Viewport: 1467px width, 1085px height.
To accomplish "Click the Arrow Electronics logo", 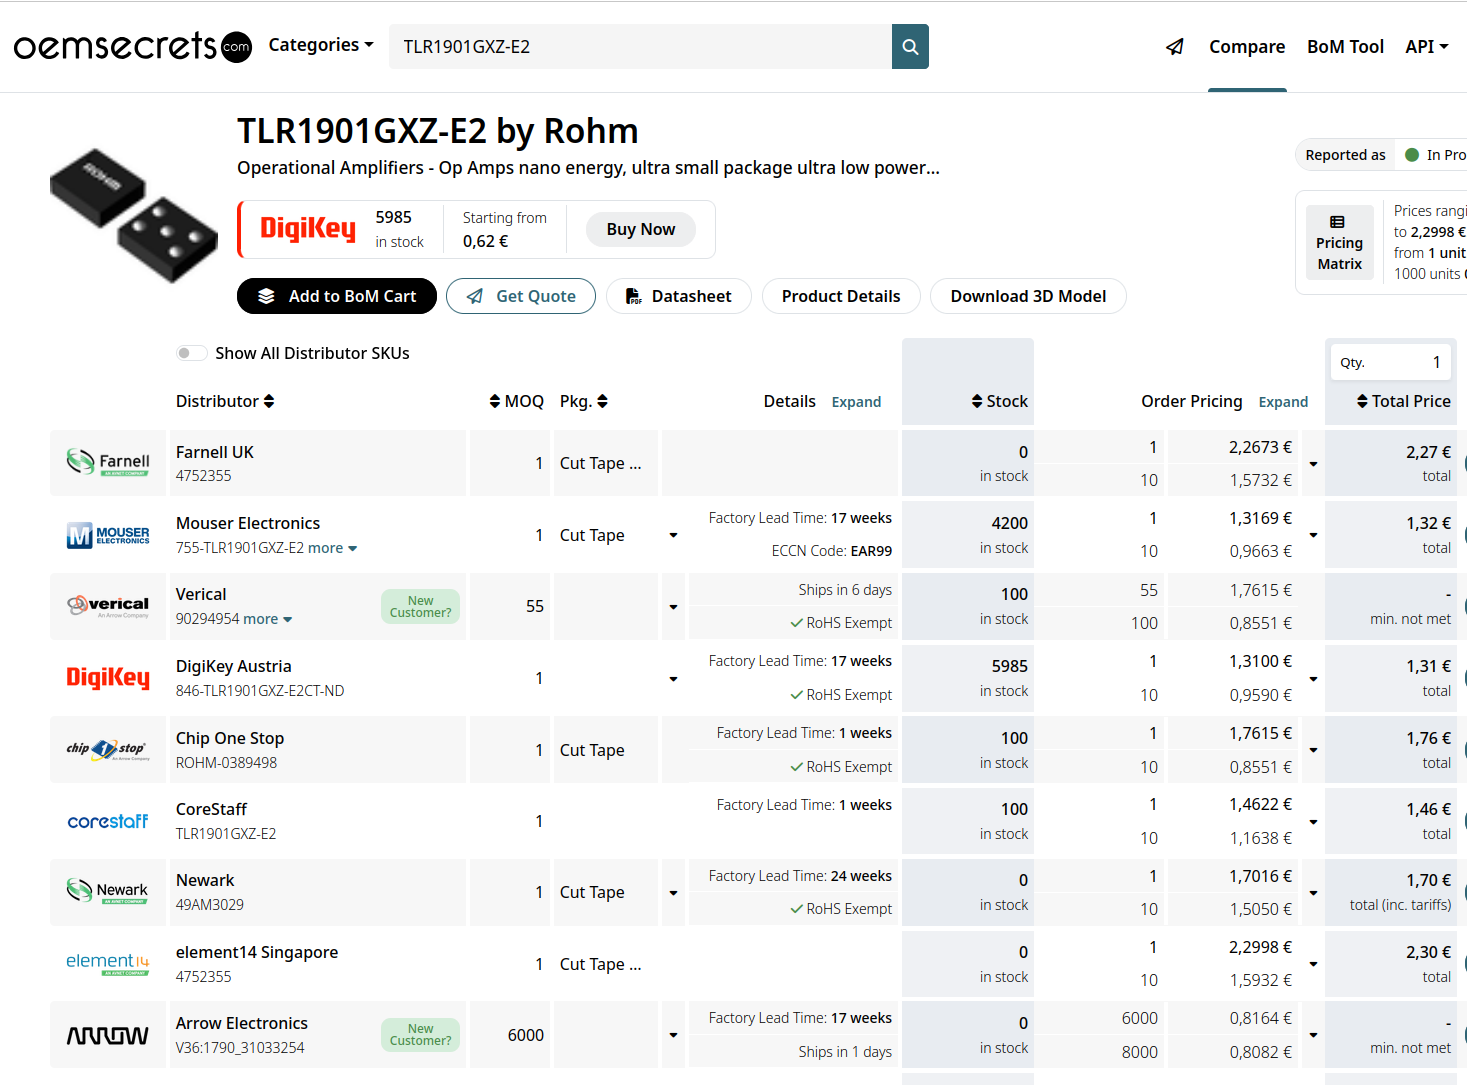I will [108, 1035].
